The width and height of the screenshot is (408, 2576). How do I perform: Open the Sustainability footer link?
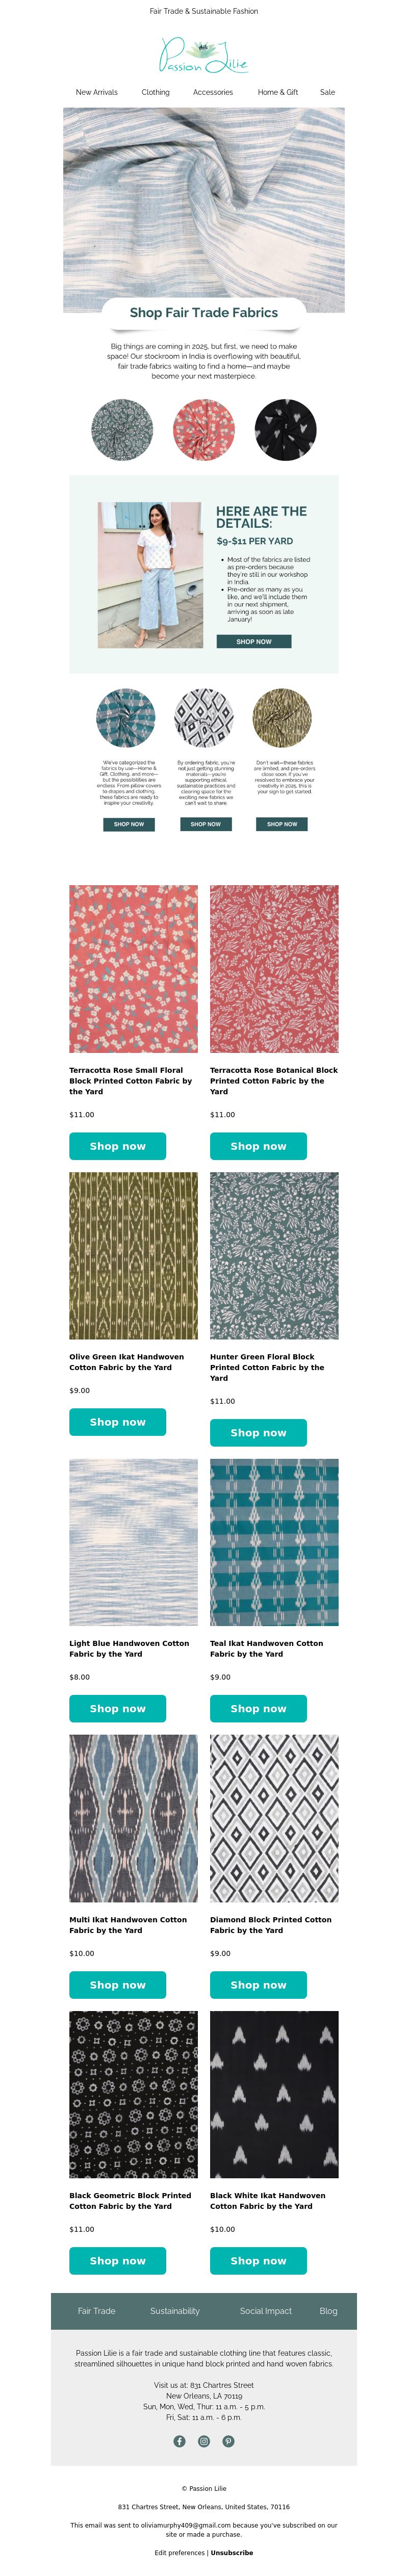click(175, 2311)
